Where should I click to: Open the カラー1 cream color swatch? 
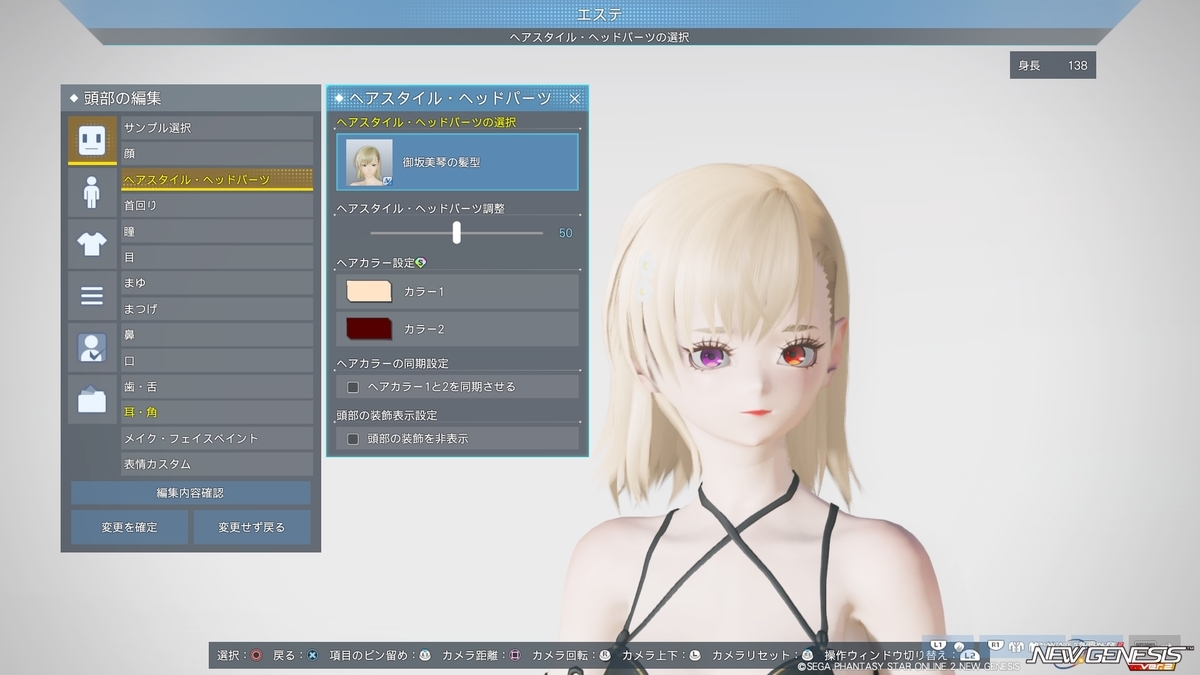368,291
